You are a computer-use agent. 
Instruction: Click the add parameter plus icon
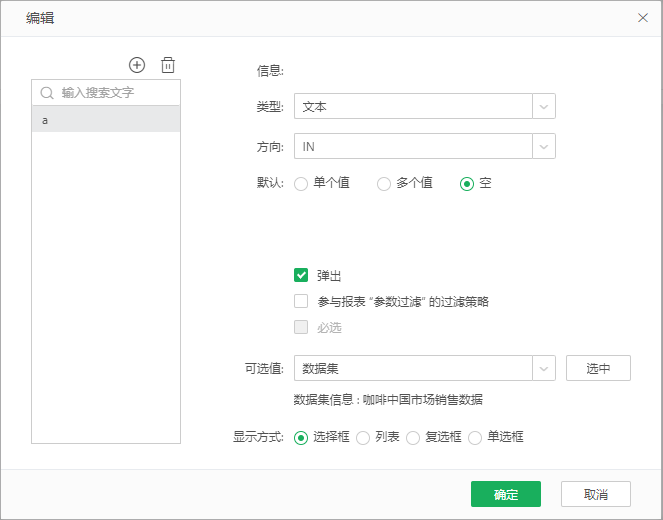pos(137,65)
